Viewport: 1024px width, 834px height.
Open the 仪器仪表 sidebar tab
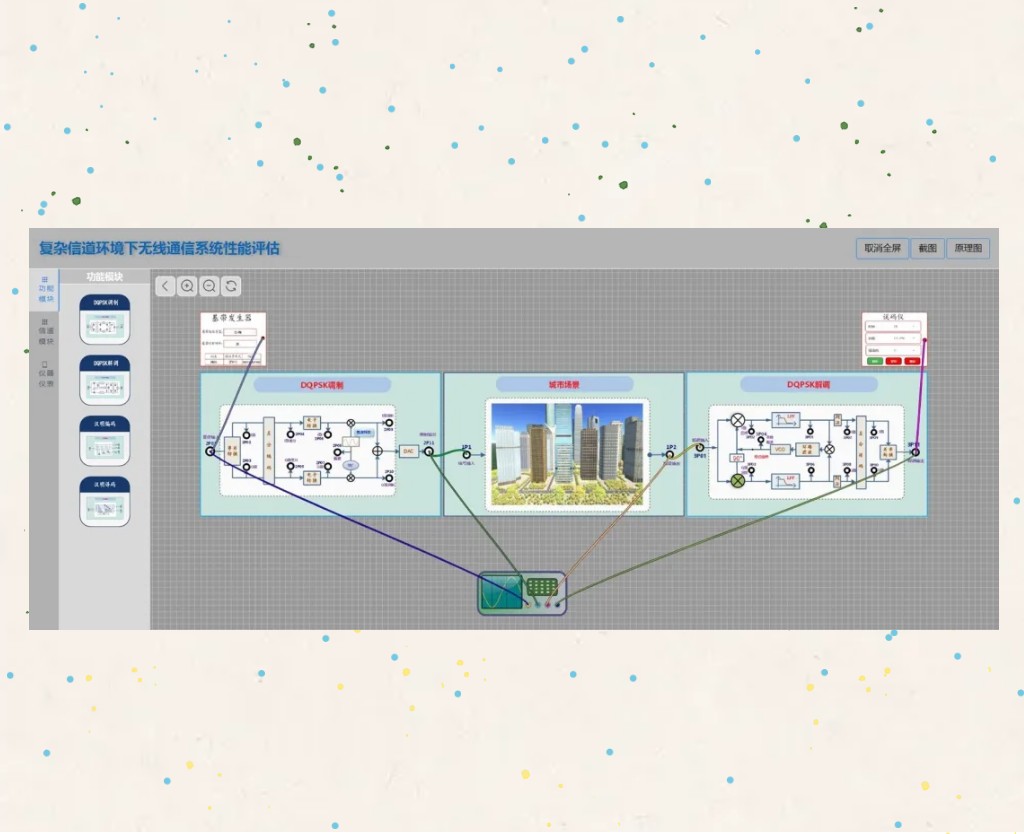click(x=45, y=374)
